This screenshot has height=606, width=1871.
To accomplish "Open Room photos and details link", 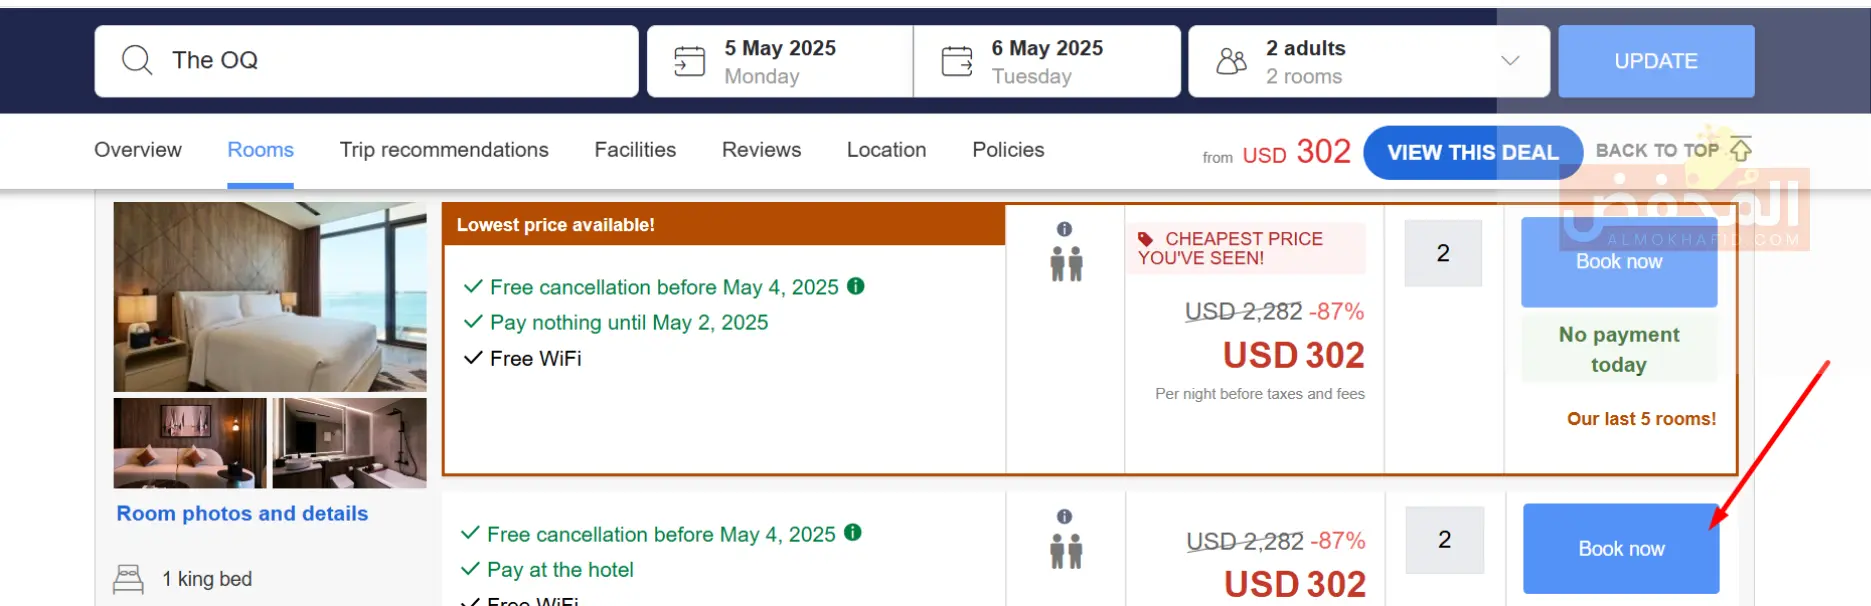I will click(x=242, y=513).
